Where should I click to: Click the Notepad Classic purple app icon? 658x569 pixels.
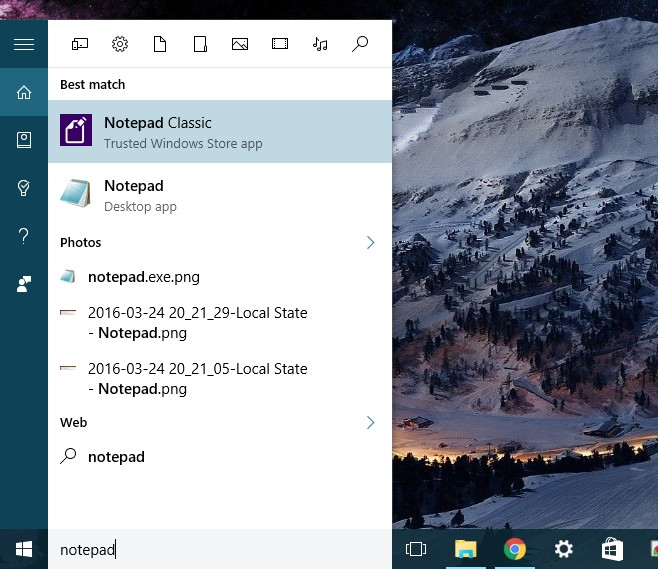[76, 130]
